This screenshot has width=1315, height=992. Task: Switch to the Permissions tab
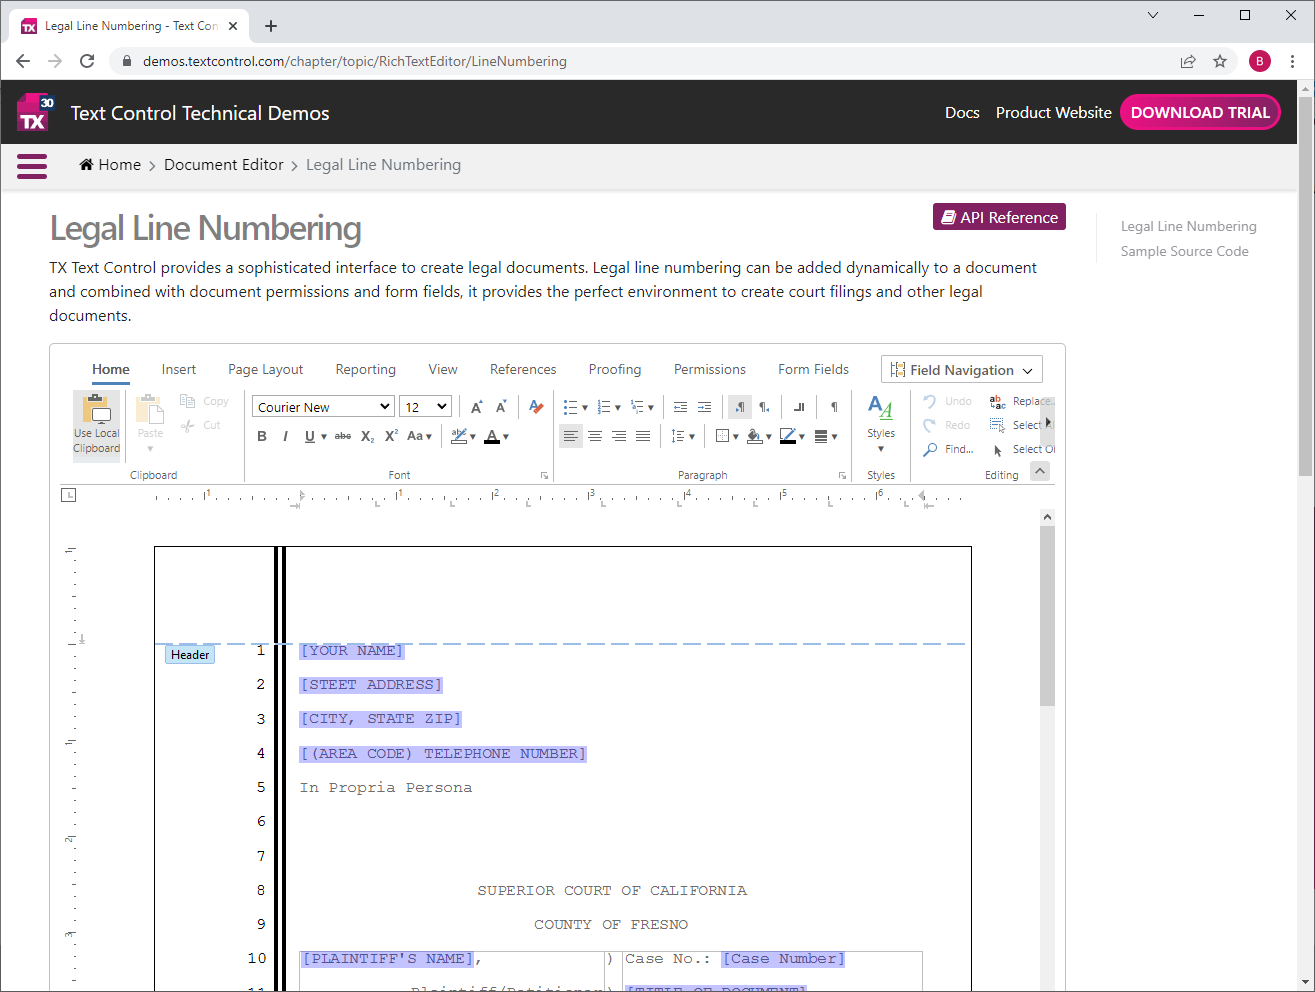[710, 370]
